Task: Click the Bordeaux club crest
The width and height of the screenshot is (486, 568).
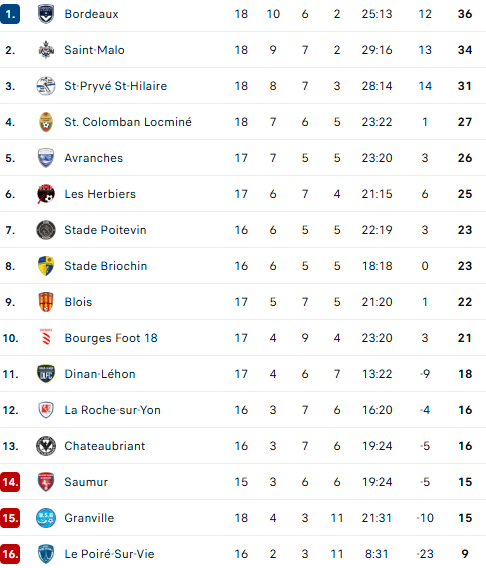Action: pyautogui.click(x=46, y=14)
